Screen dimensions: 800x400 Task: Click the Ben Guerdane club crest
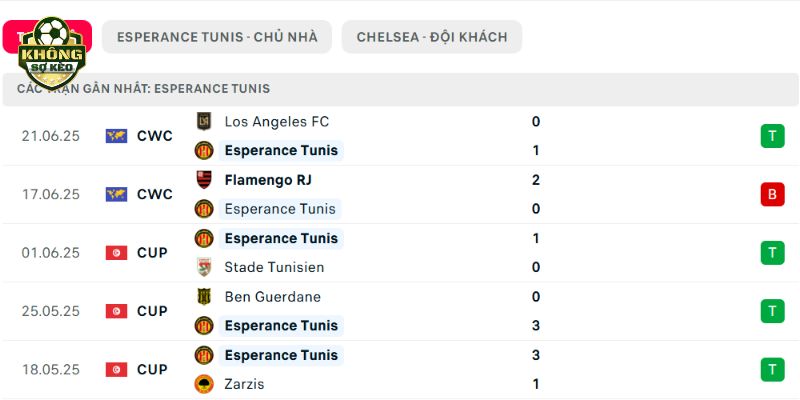coord(204,296)
